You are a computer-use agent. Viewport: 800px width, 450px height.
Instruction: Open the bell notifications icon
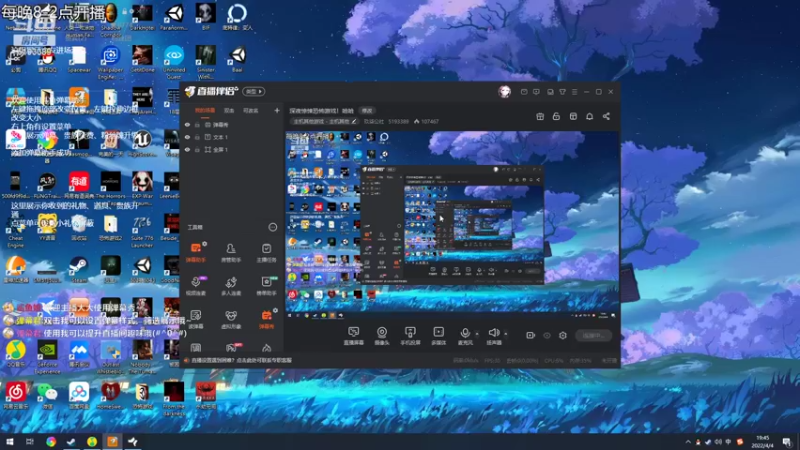click(589, 116)
